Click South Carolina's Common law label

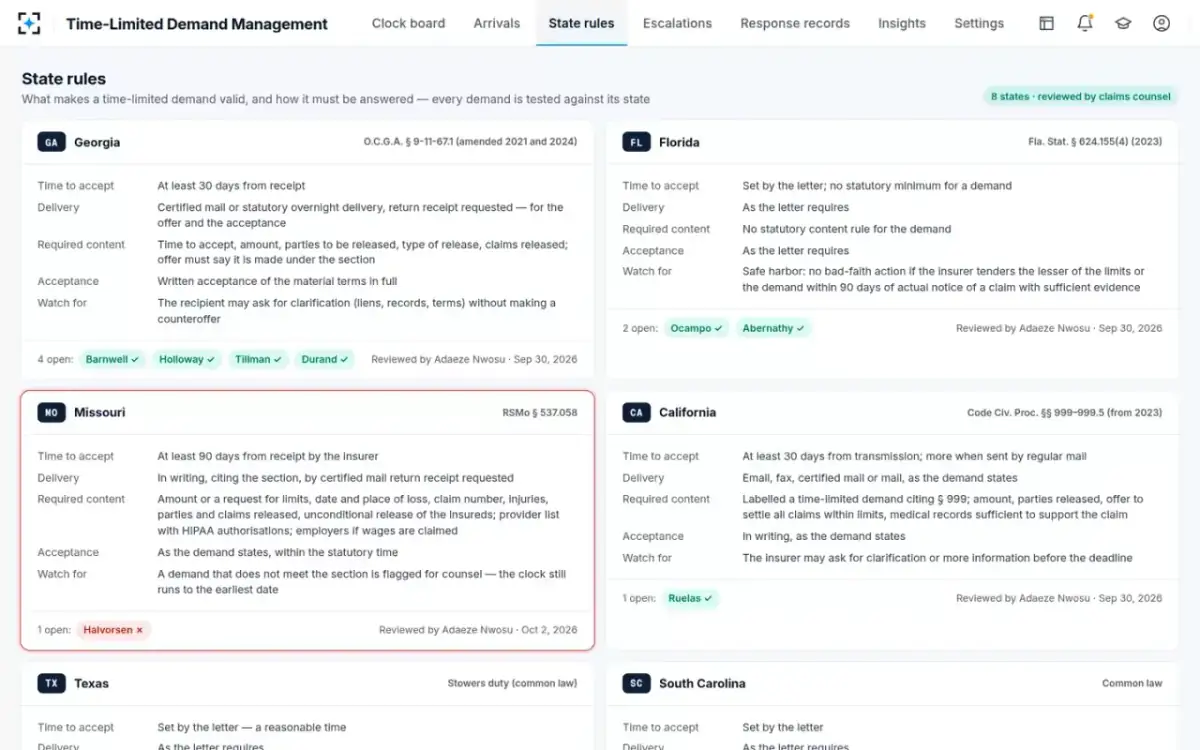[x=1132, y=683]
